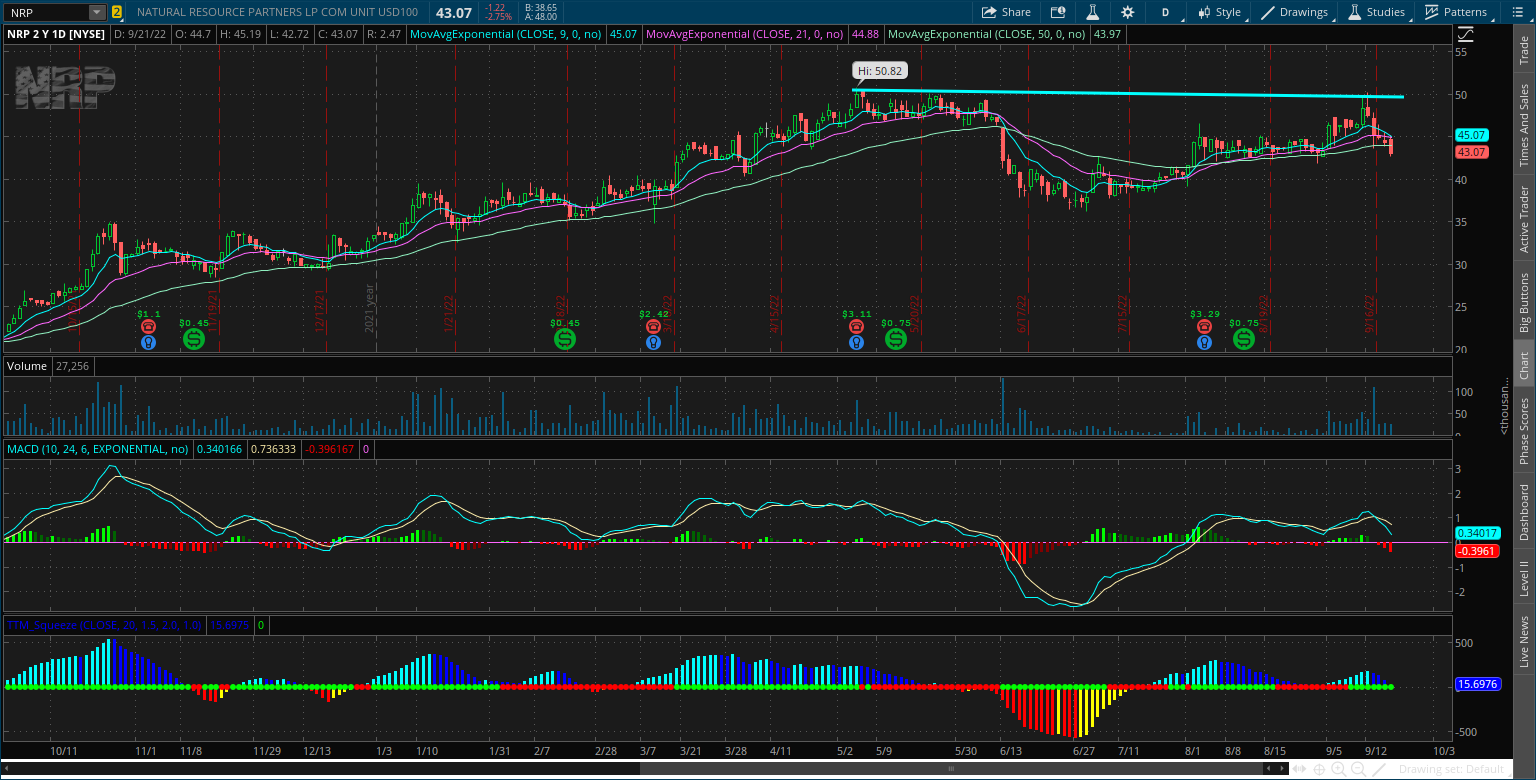Click the Hi: 50.82 price bubble
The image size is (1536, 780).
(x=879, y=70)
